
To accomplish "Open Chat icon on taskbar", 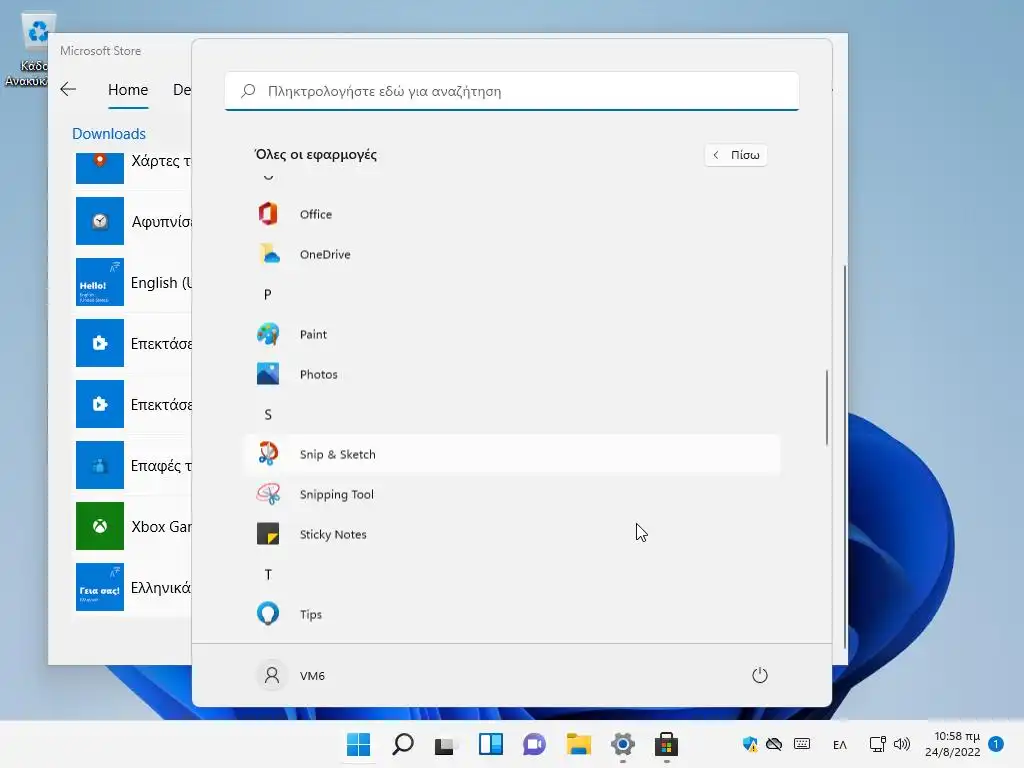I will (535, 744).
